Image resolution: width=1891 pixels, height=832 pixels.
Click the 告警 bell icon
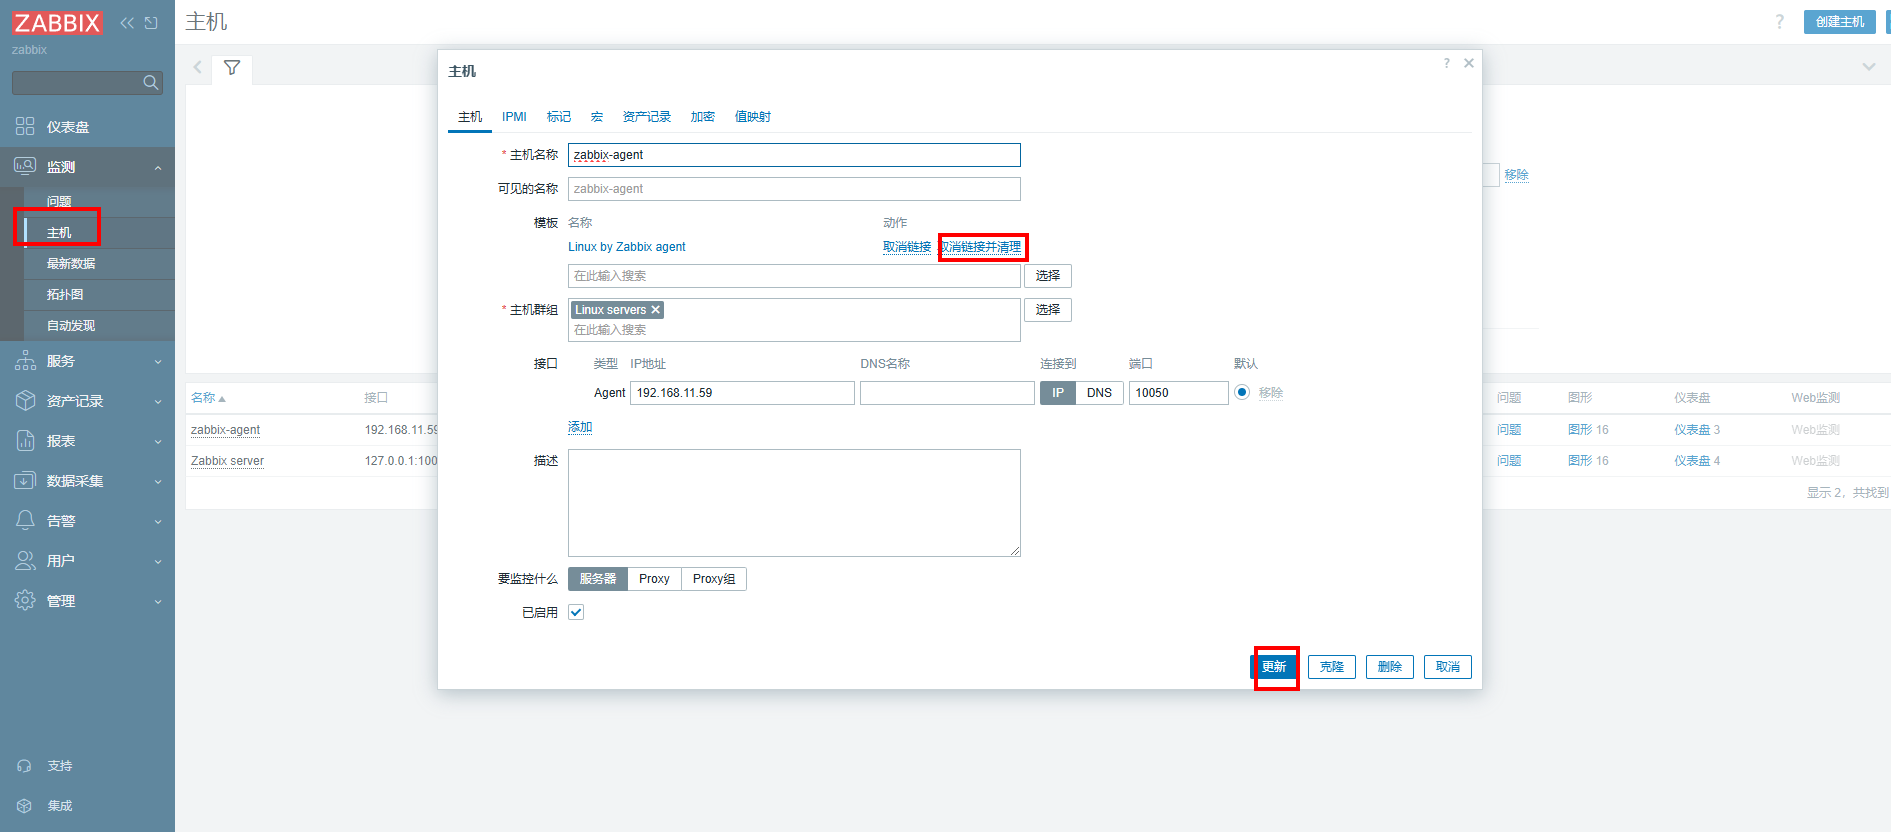click(x=25, y=521)
